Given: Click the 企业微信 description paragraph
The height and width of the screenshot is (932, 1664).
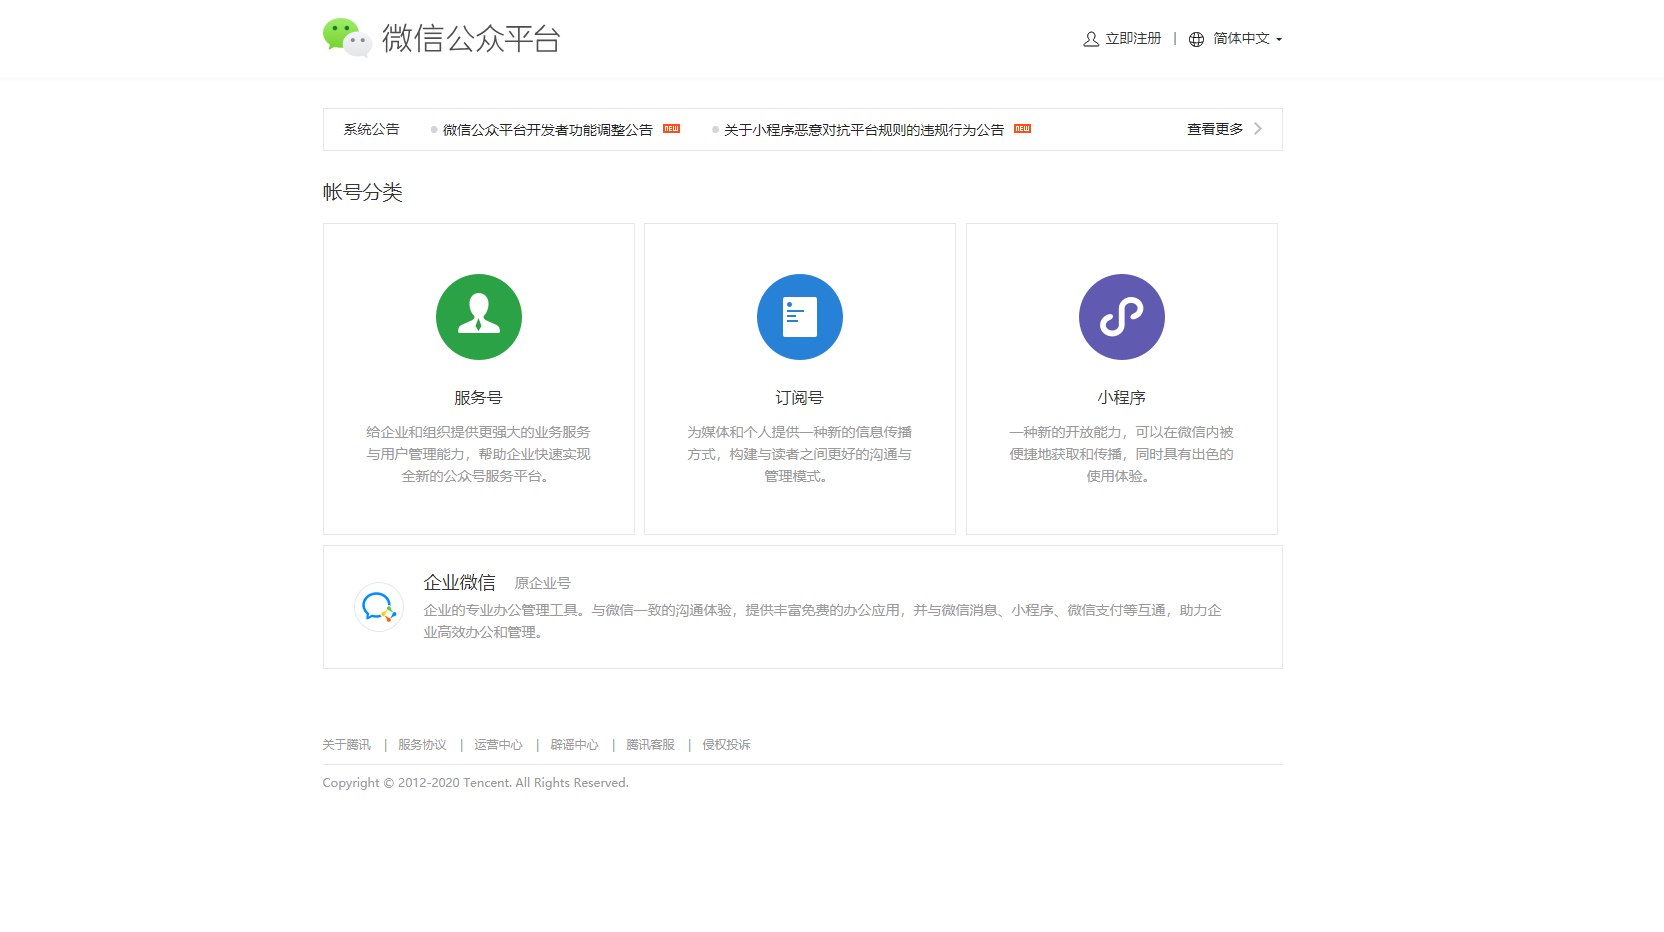Looking at the screenshot, I should tap(822, 621).
